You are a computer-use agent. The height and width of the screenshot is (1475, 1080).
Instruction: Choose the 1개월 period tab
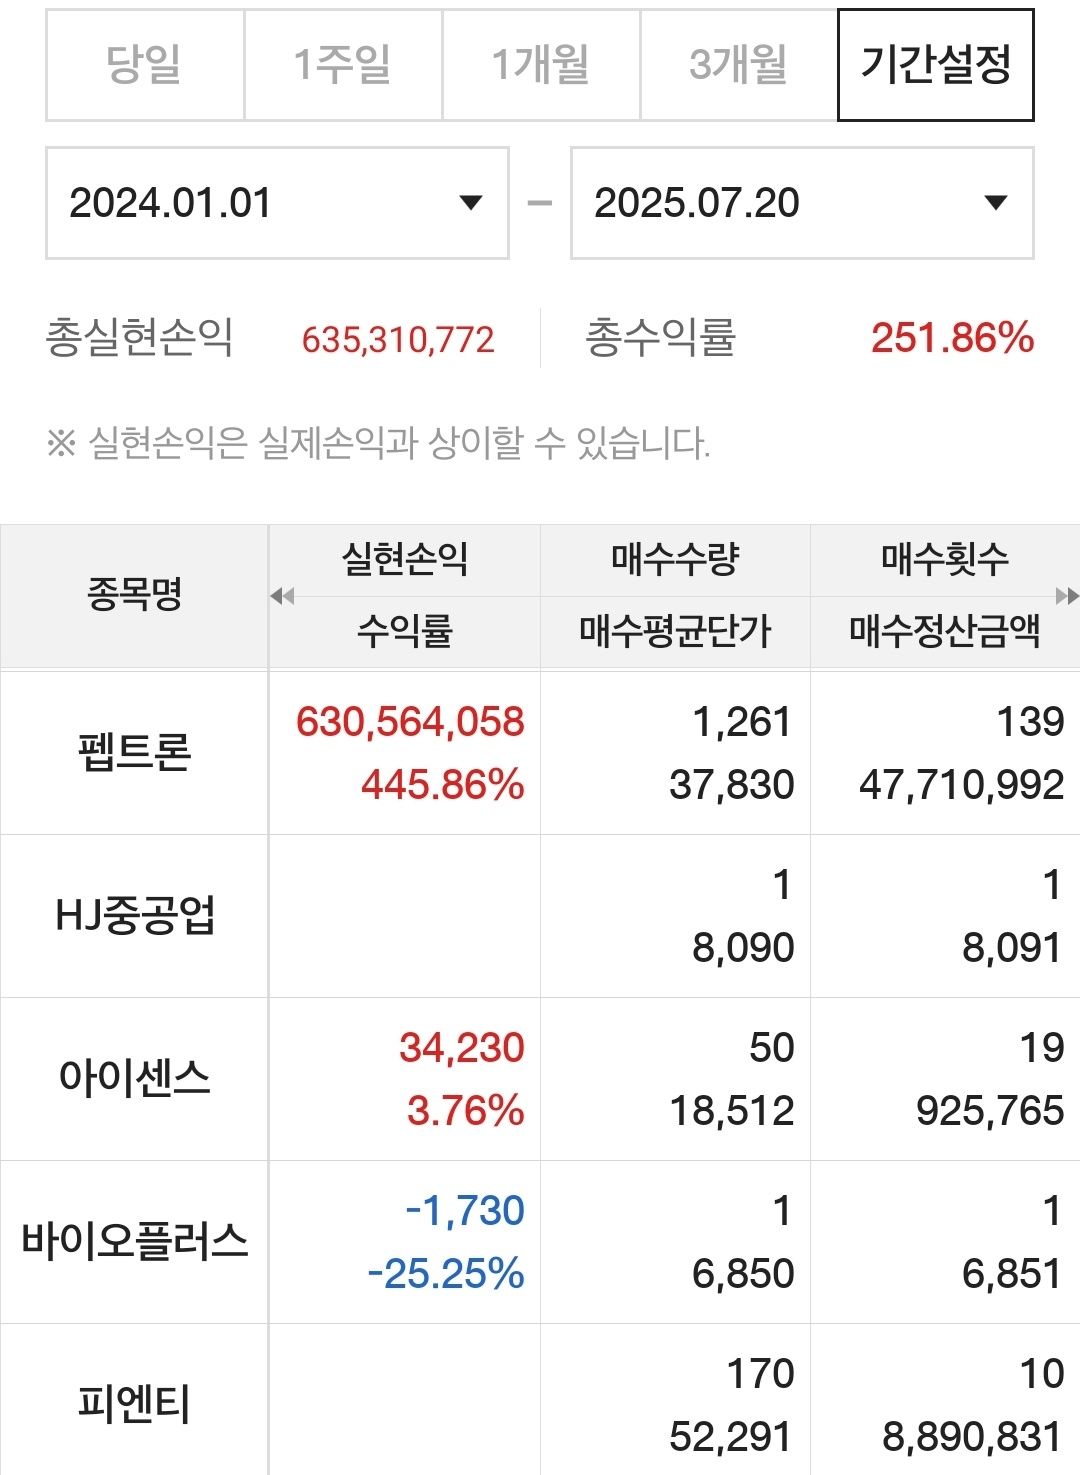[x=541, y=65]
